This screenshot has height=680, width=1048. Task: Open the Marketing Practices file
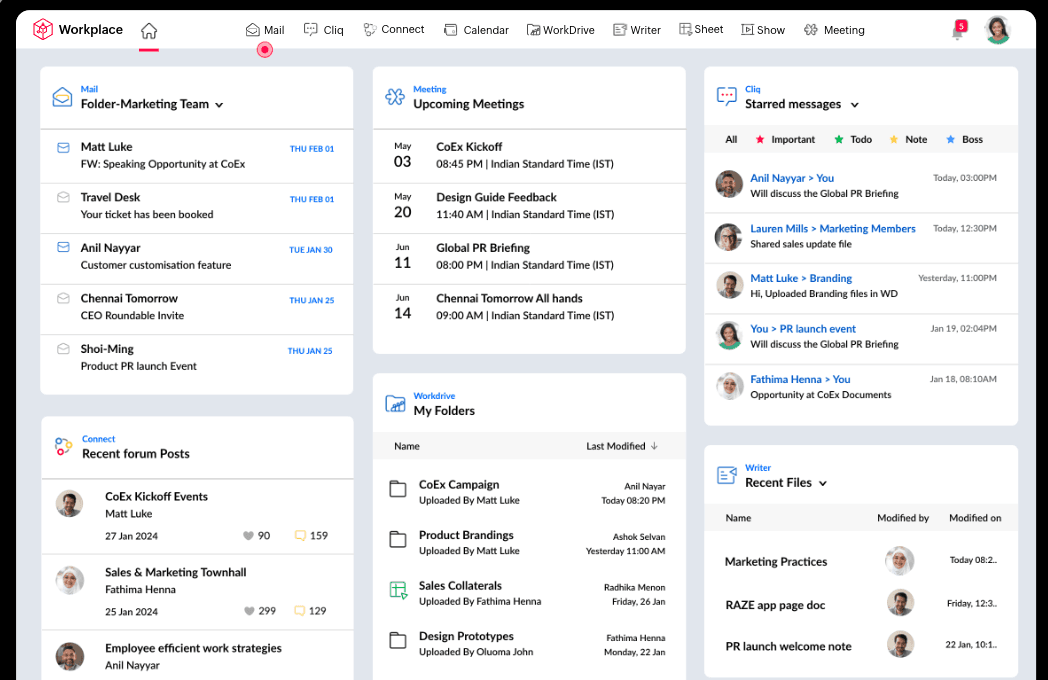tap(776, 562)
